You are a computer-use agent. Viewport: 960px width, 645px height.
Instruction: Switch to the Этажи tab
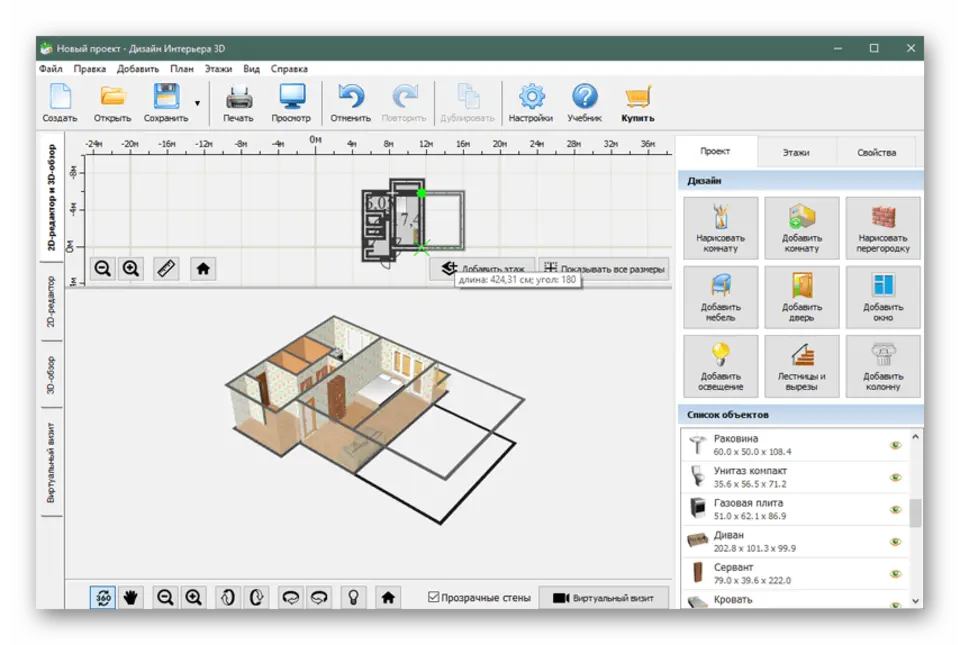(796, 152)
